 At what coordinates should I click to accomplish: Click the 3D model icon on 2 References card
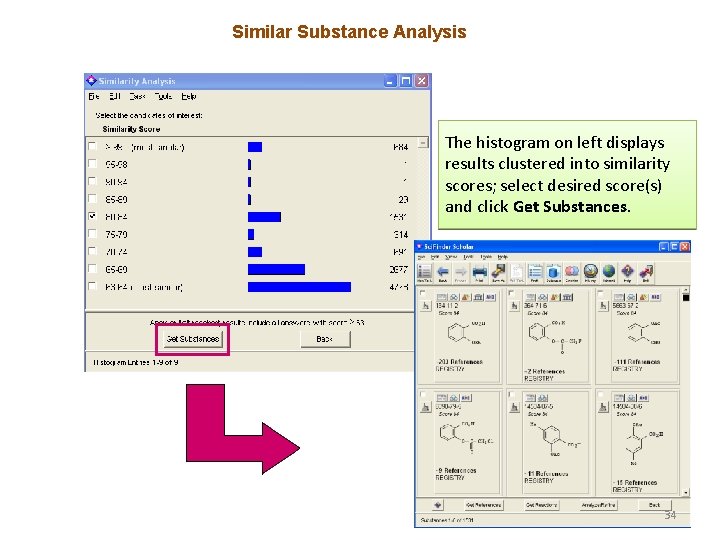click(543, 297)
